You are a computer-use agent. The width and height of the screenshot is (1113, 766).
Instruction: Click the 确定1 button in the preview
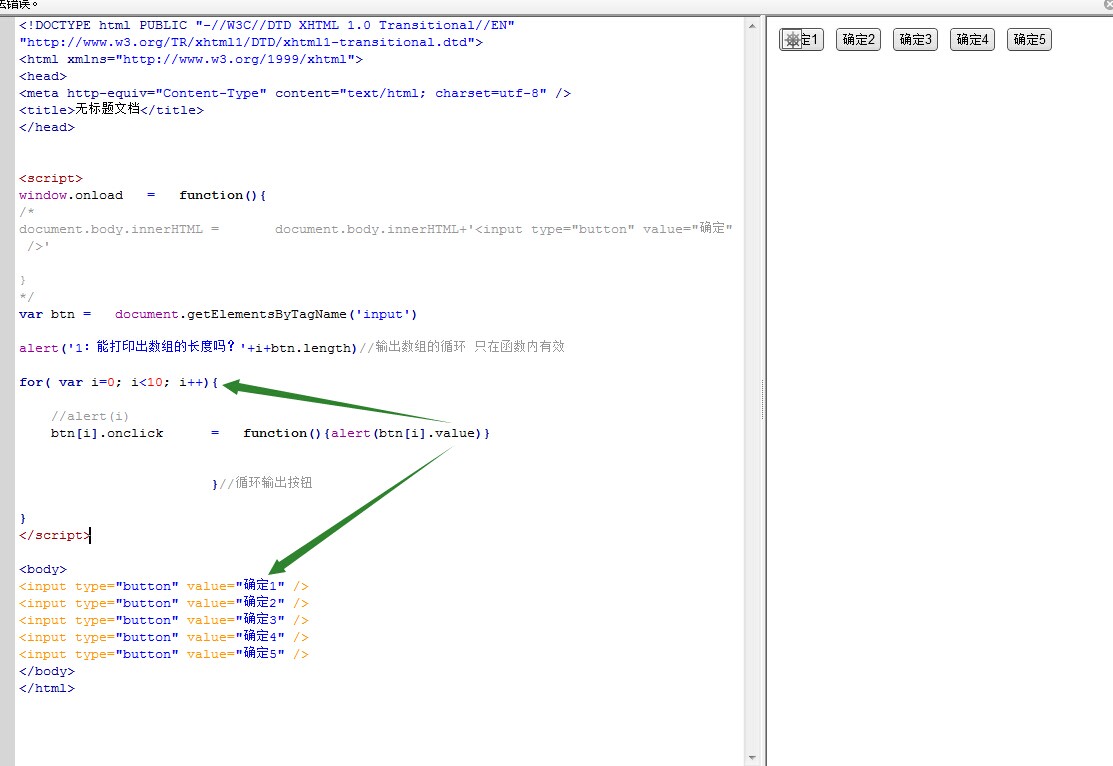pyautogui.click(x=801, y=40)
